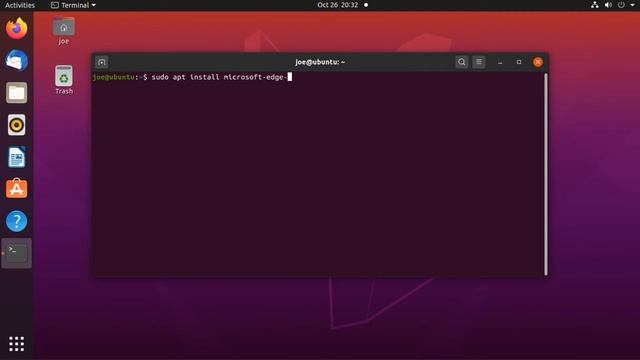Search in terminal with magnifier icon
This screenshot has width=640, height=360.
coord(462,62)
